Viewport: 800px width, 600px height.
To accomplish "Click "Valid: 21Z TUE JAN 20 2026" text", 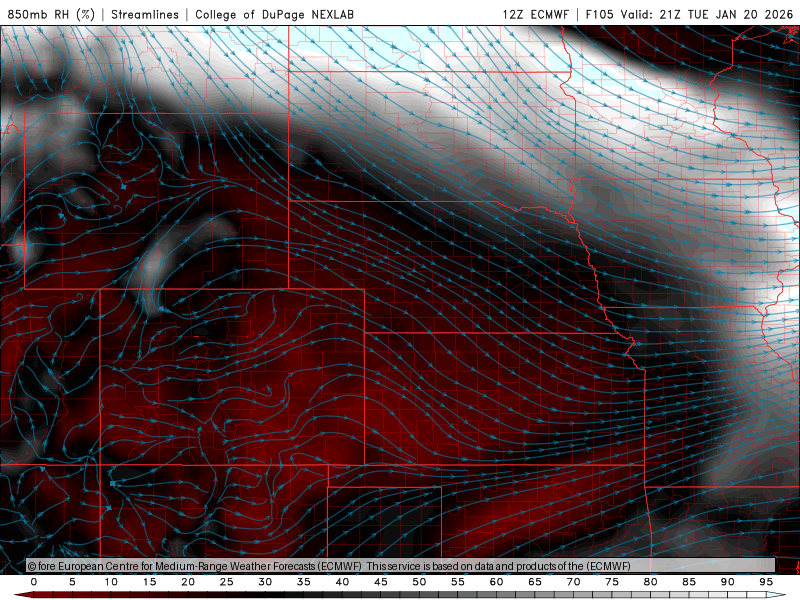I will 707,14.
